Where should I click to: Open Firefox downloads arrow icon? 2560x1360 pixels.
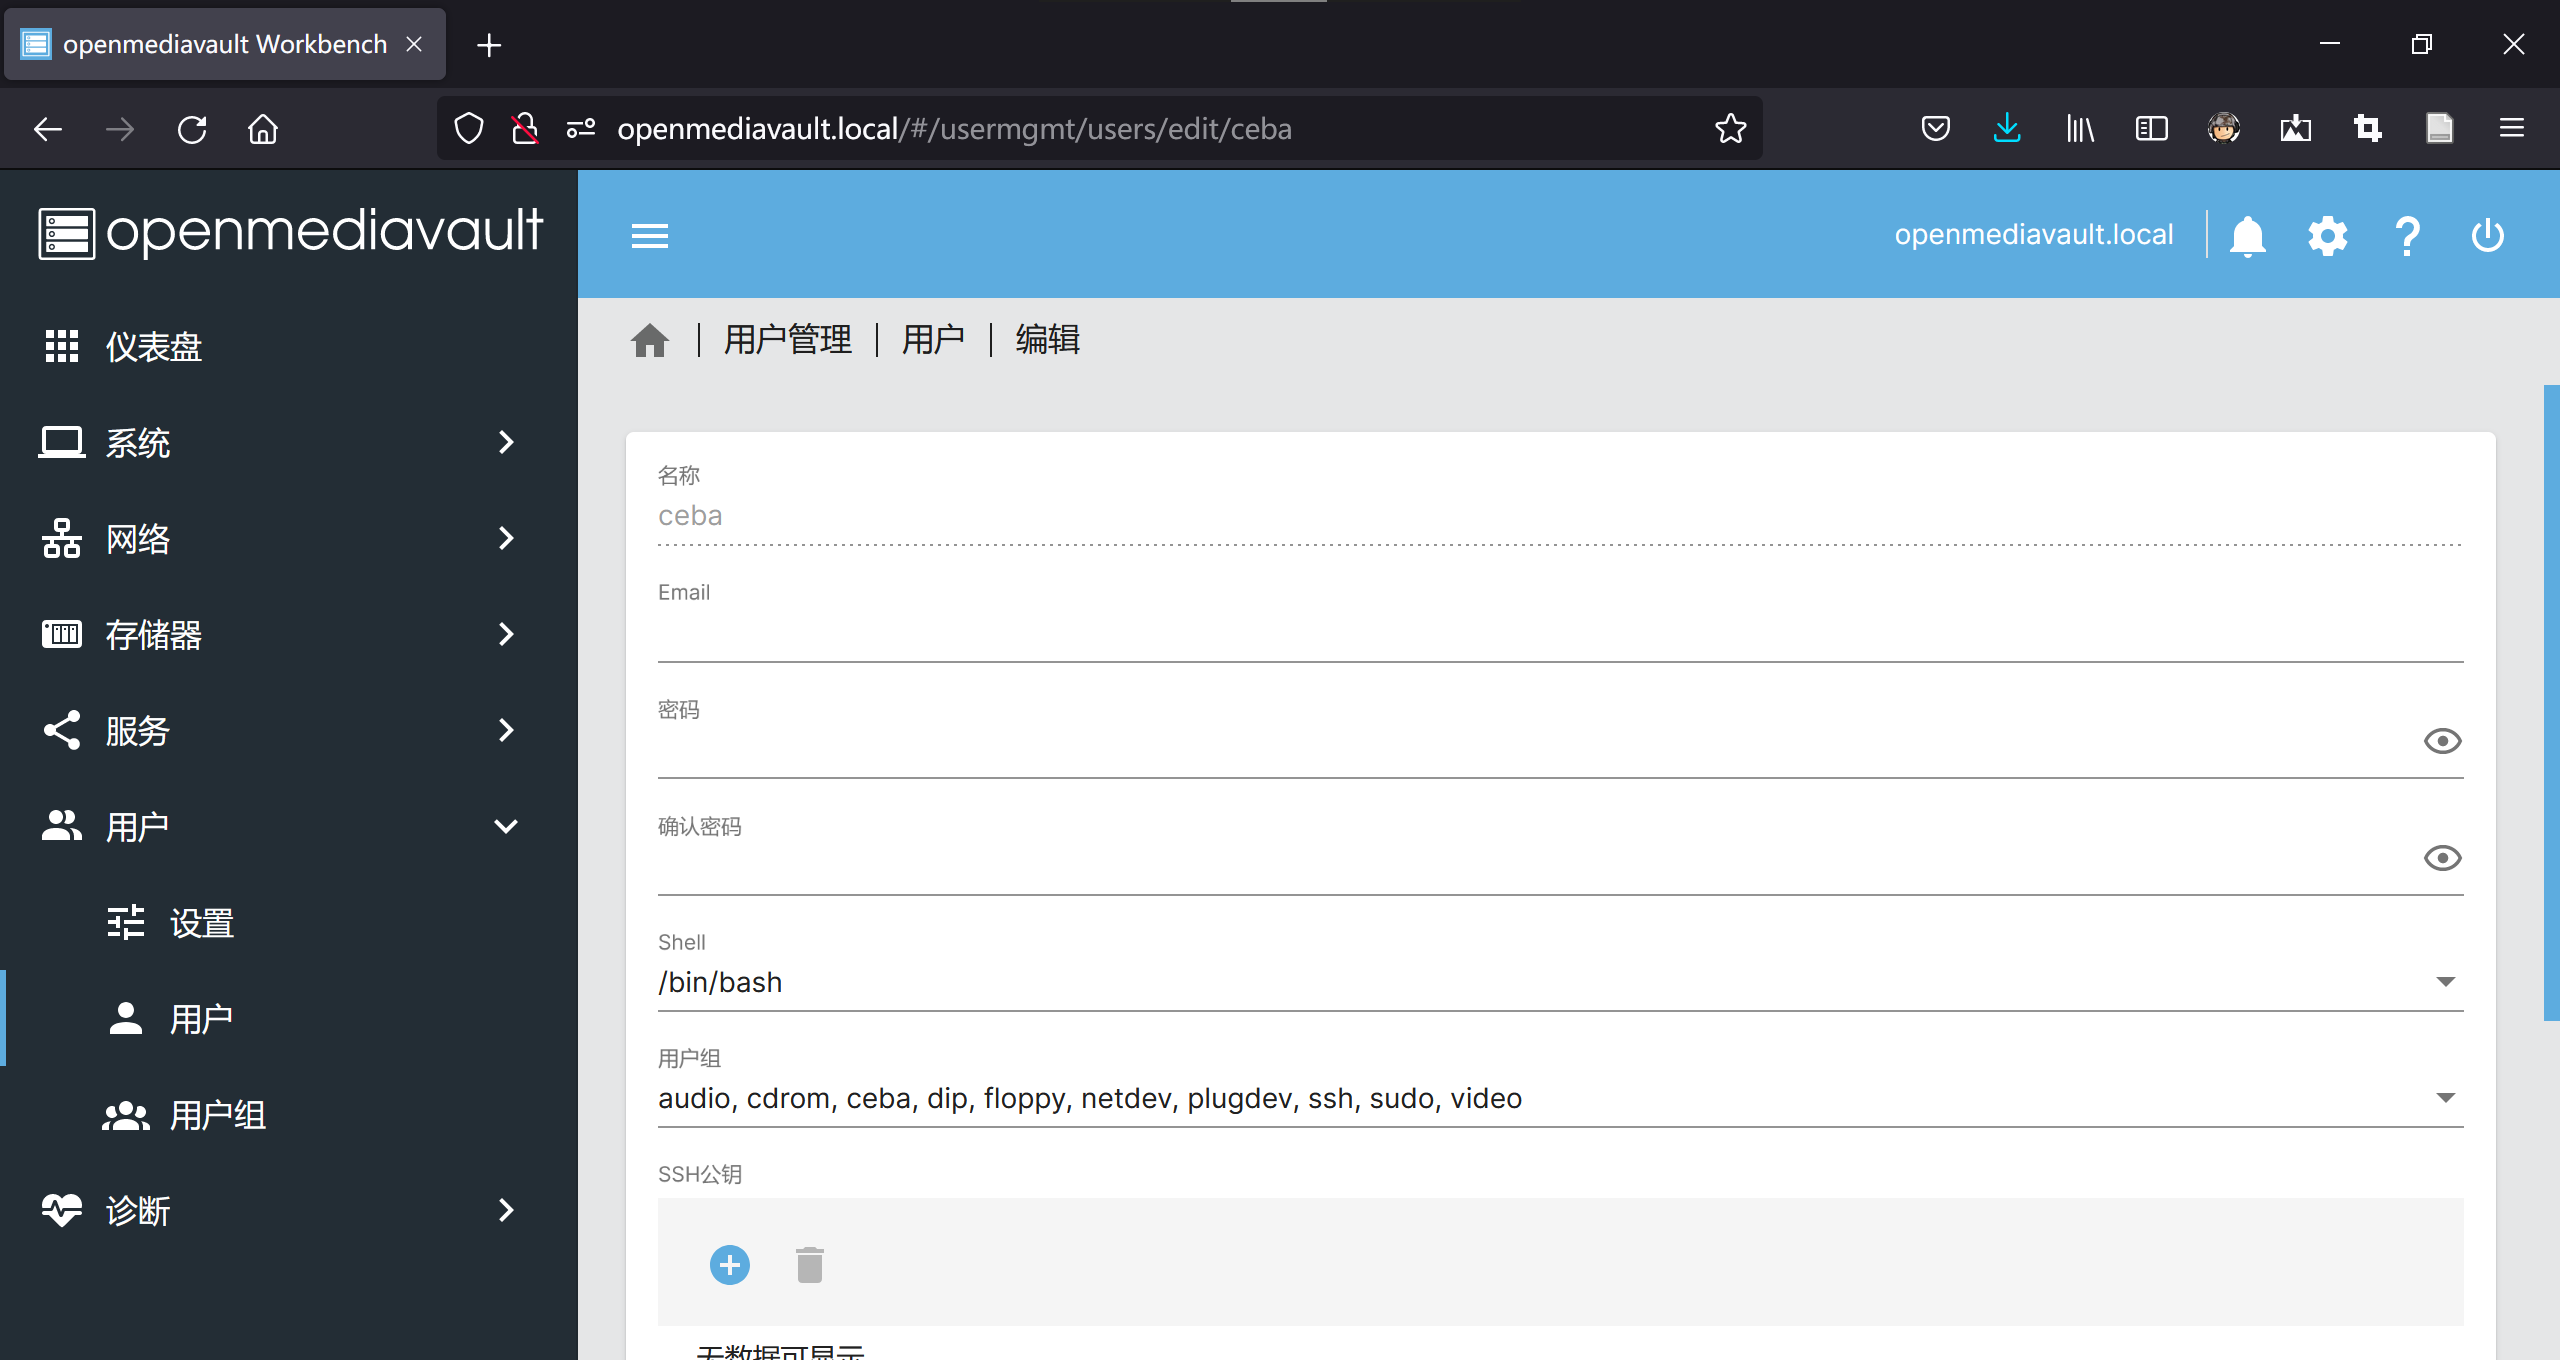click(x=2007, y=128)
